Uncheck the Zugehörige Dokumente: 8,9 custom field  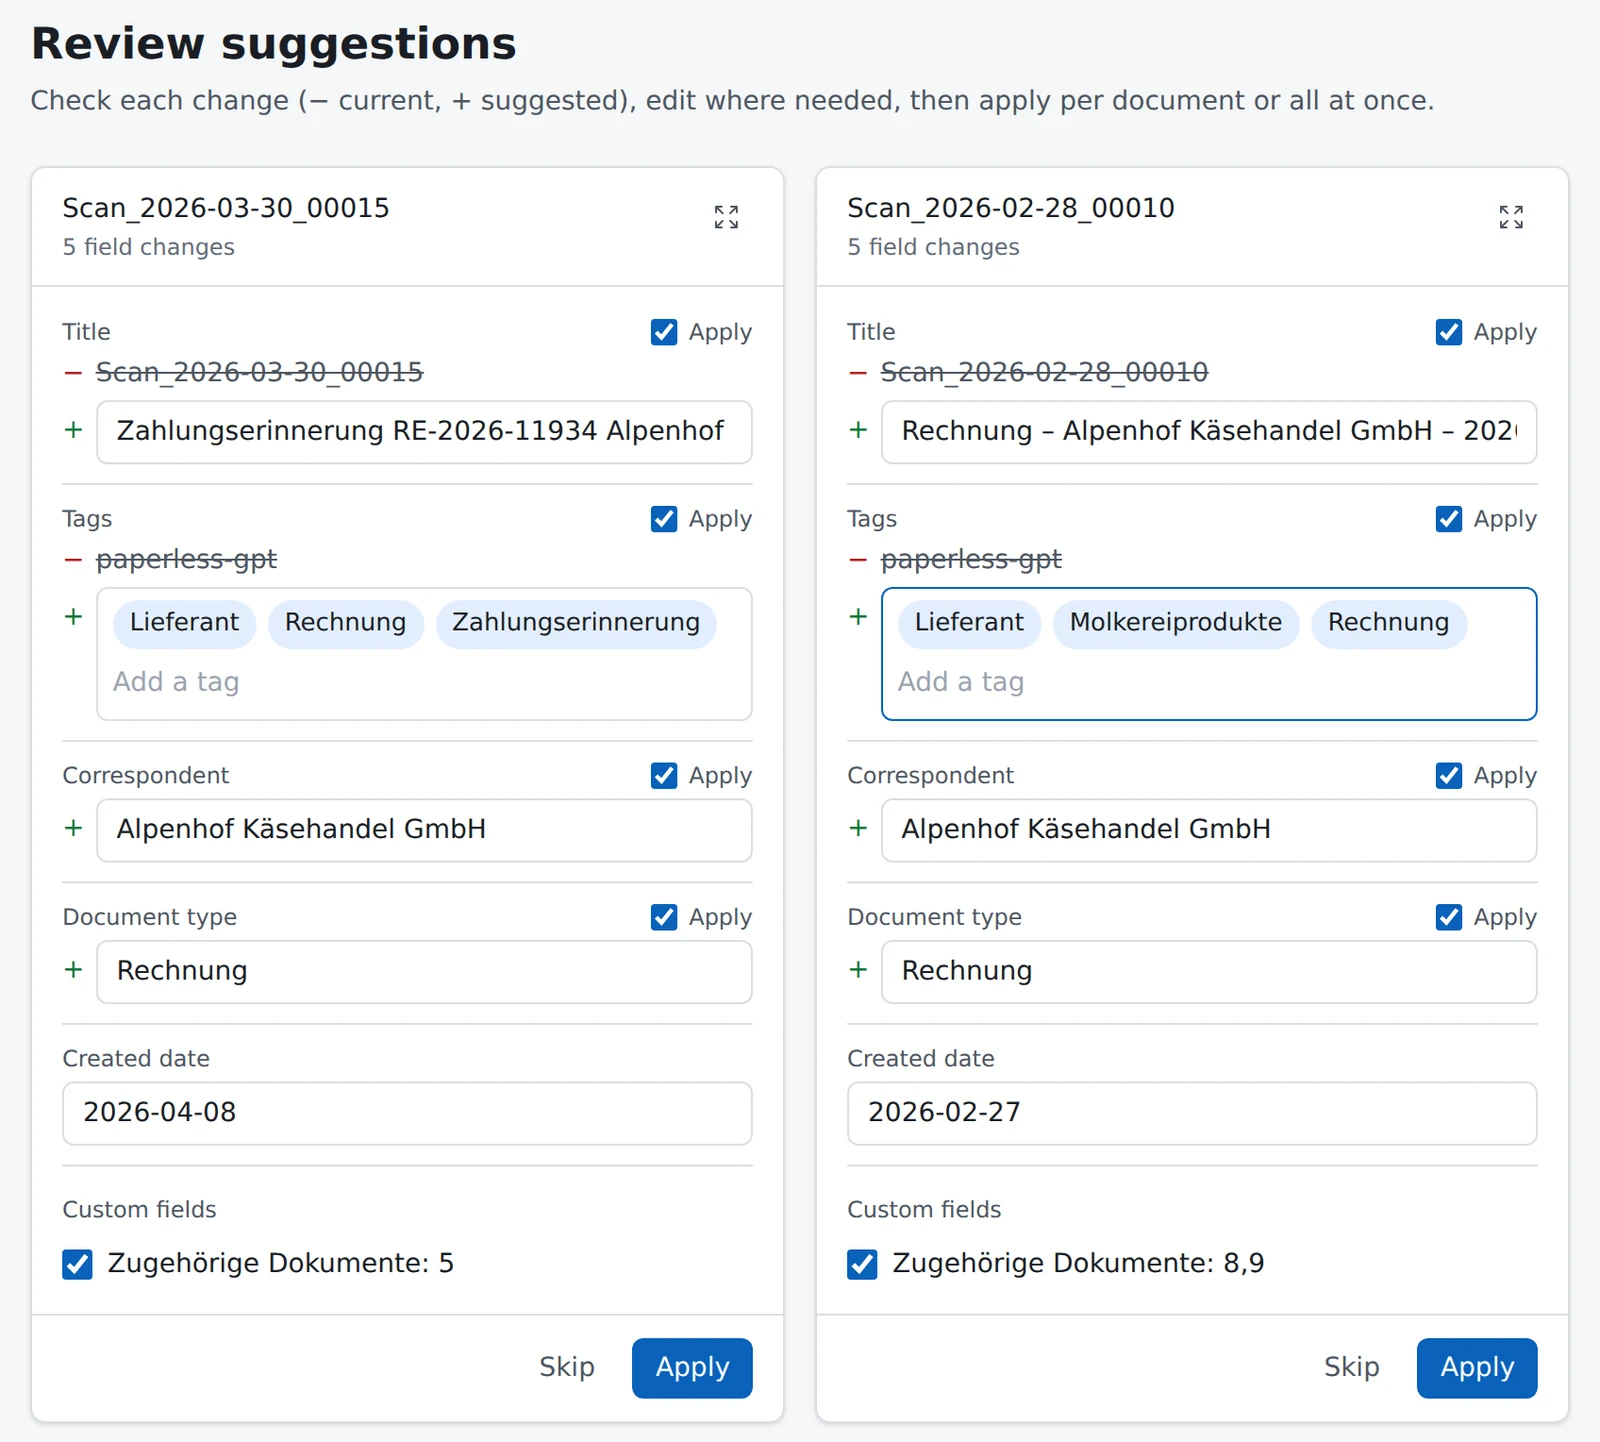click(x=862, y=1264)
